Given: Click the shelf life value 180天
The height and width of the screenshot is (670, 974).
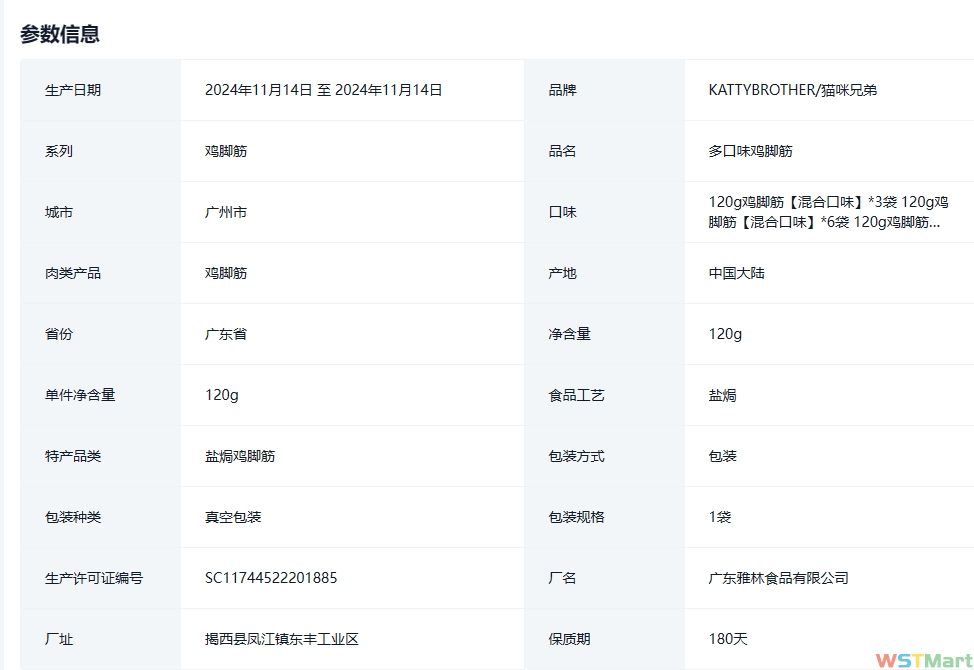Looking at the screenshot, I should click(x=728, y=639).
